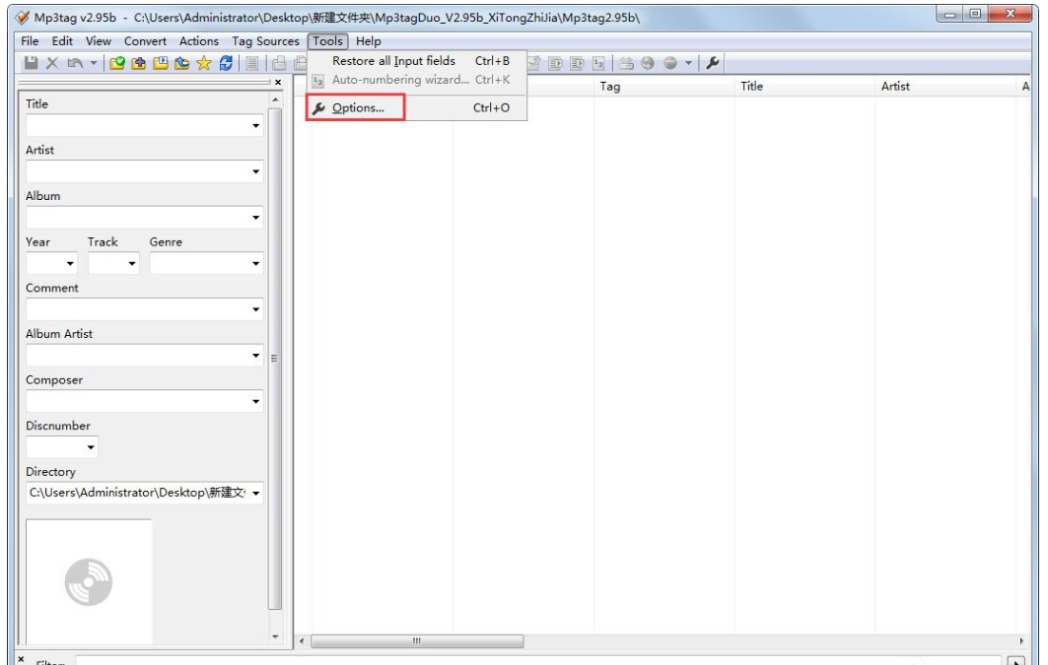The height and width of the screenshot is (665, 1048).
Task: Click the Filter text input box
Action: tap(538, 660)
